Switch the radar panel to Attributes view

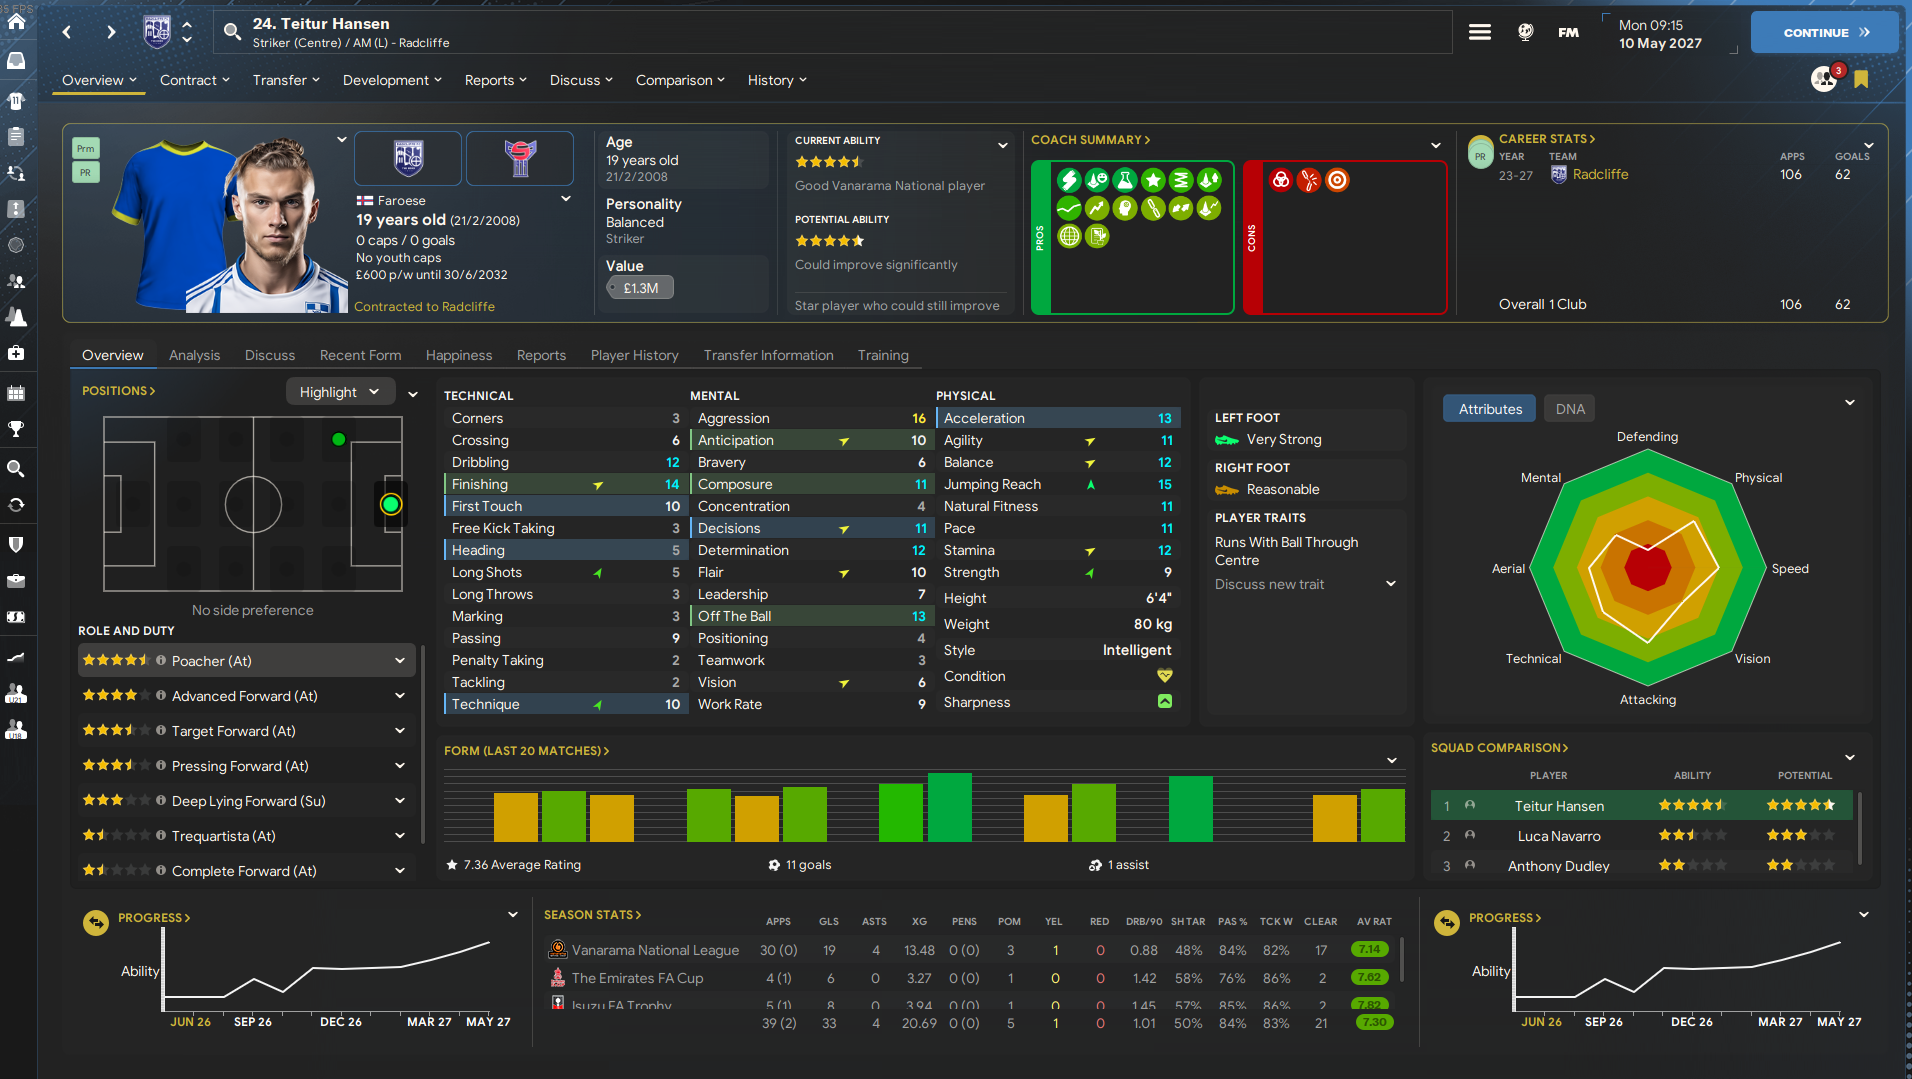click(x=1490, y=409)
